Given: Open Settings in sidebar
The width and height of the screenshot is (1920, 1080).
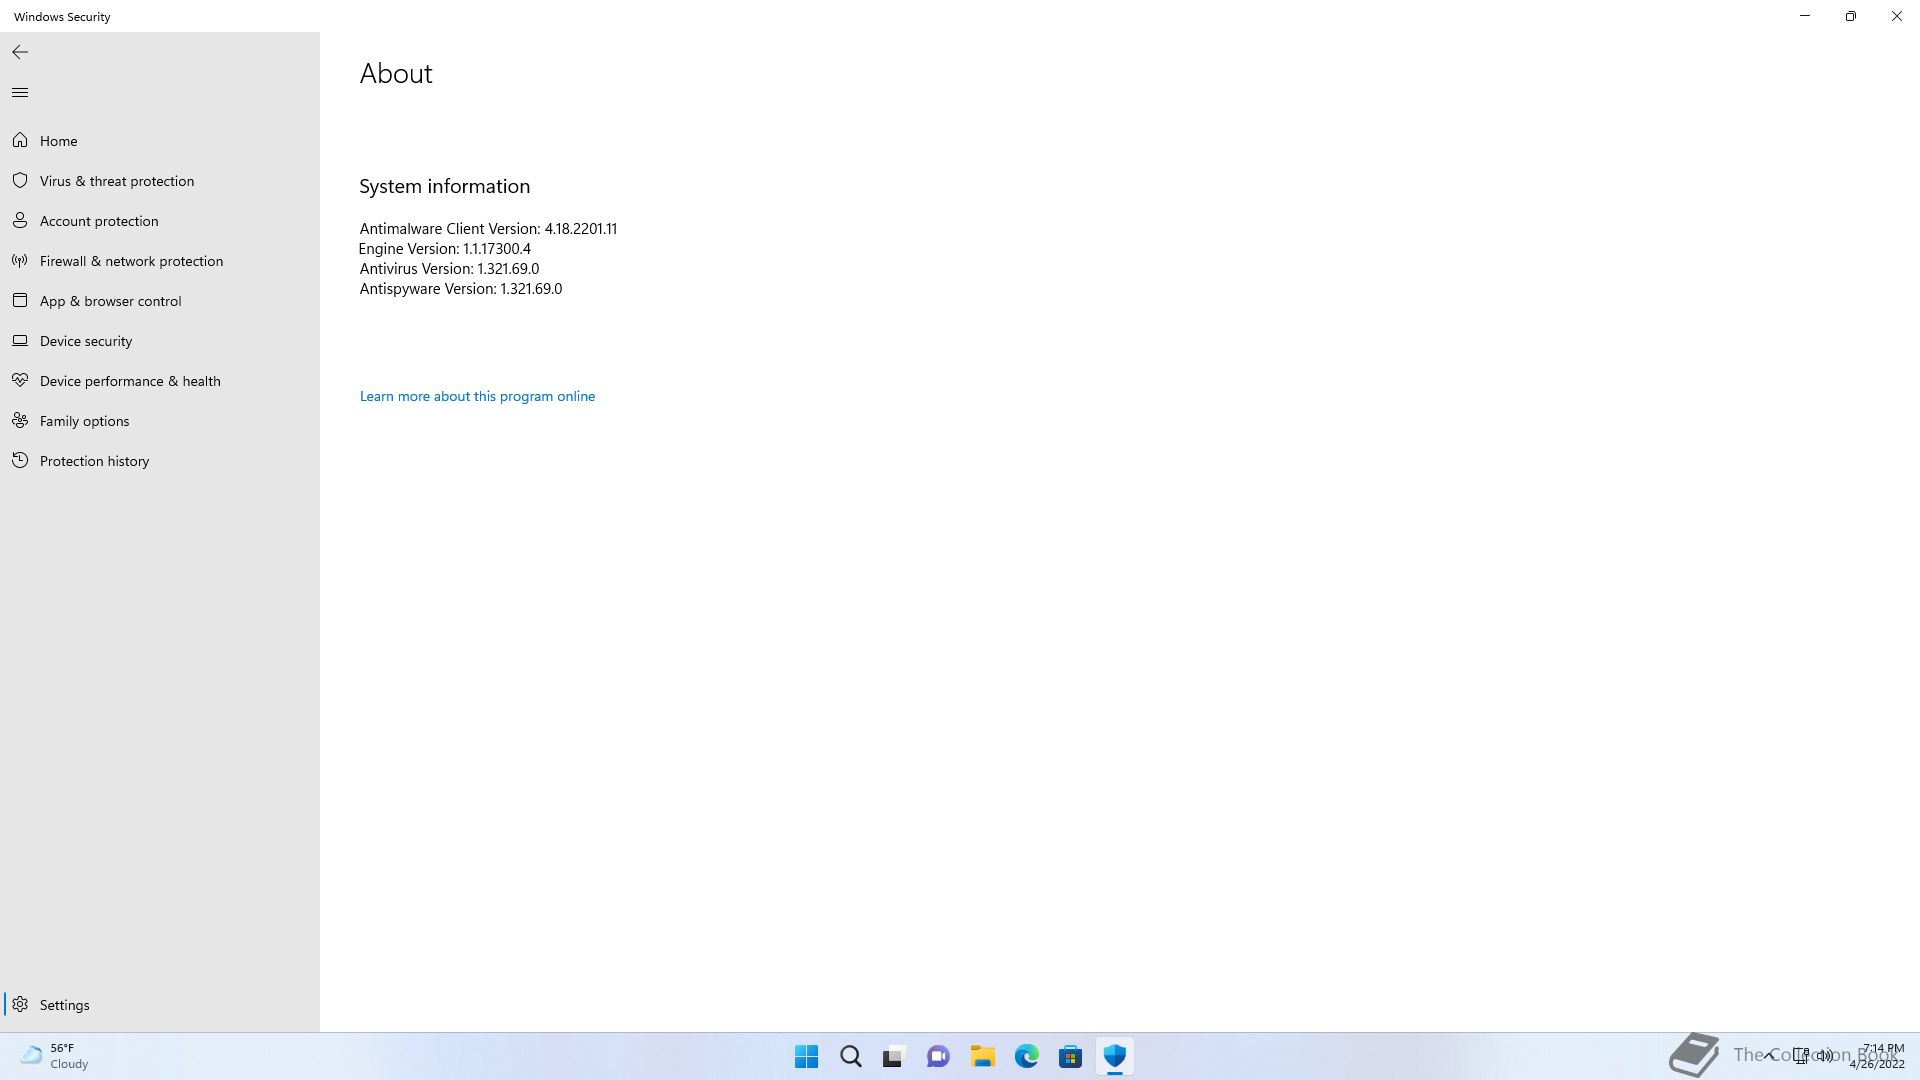Looking at the screenshot, I should pos(160,1005).
